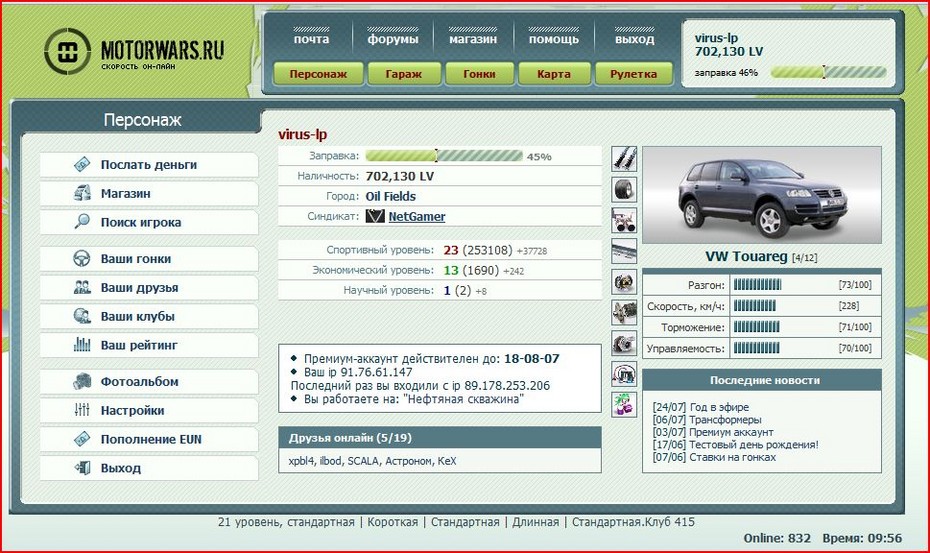Click the sliders icon for Настройки
The width and height of the screenshot is (930, 553).
coord(83,410)
